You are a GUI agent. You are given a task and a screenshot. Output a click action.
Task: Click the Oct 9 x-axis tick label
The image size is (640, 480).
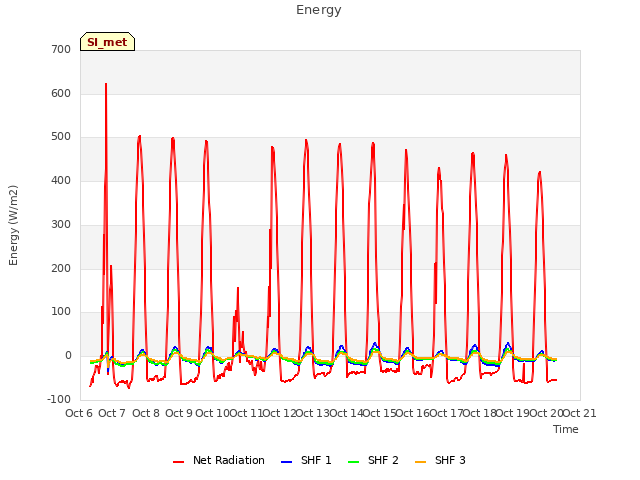[179, 413]
